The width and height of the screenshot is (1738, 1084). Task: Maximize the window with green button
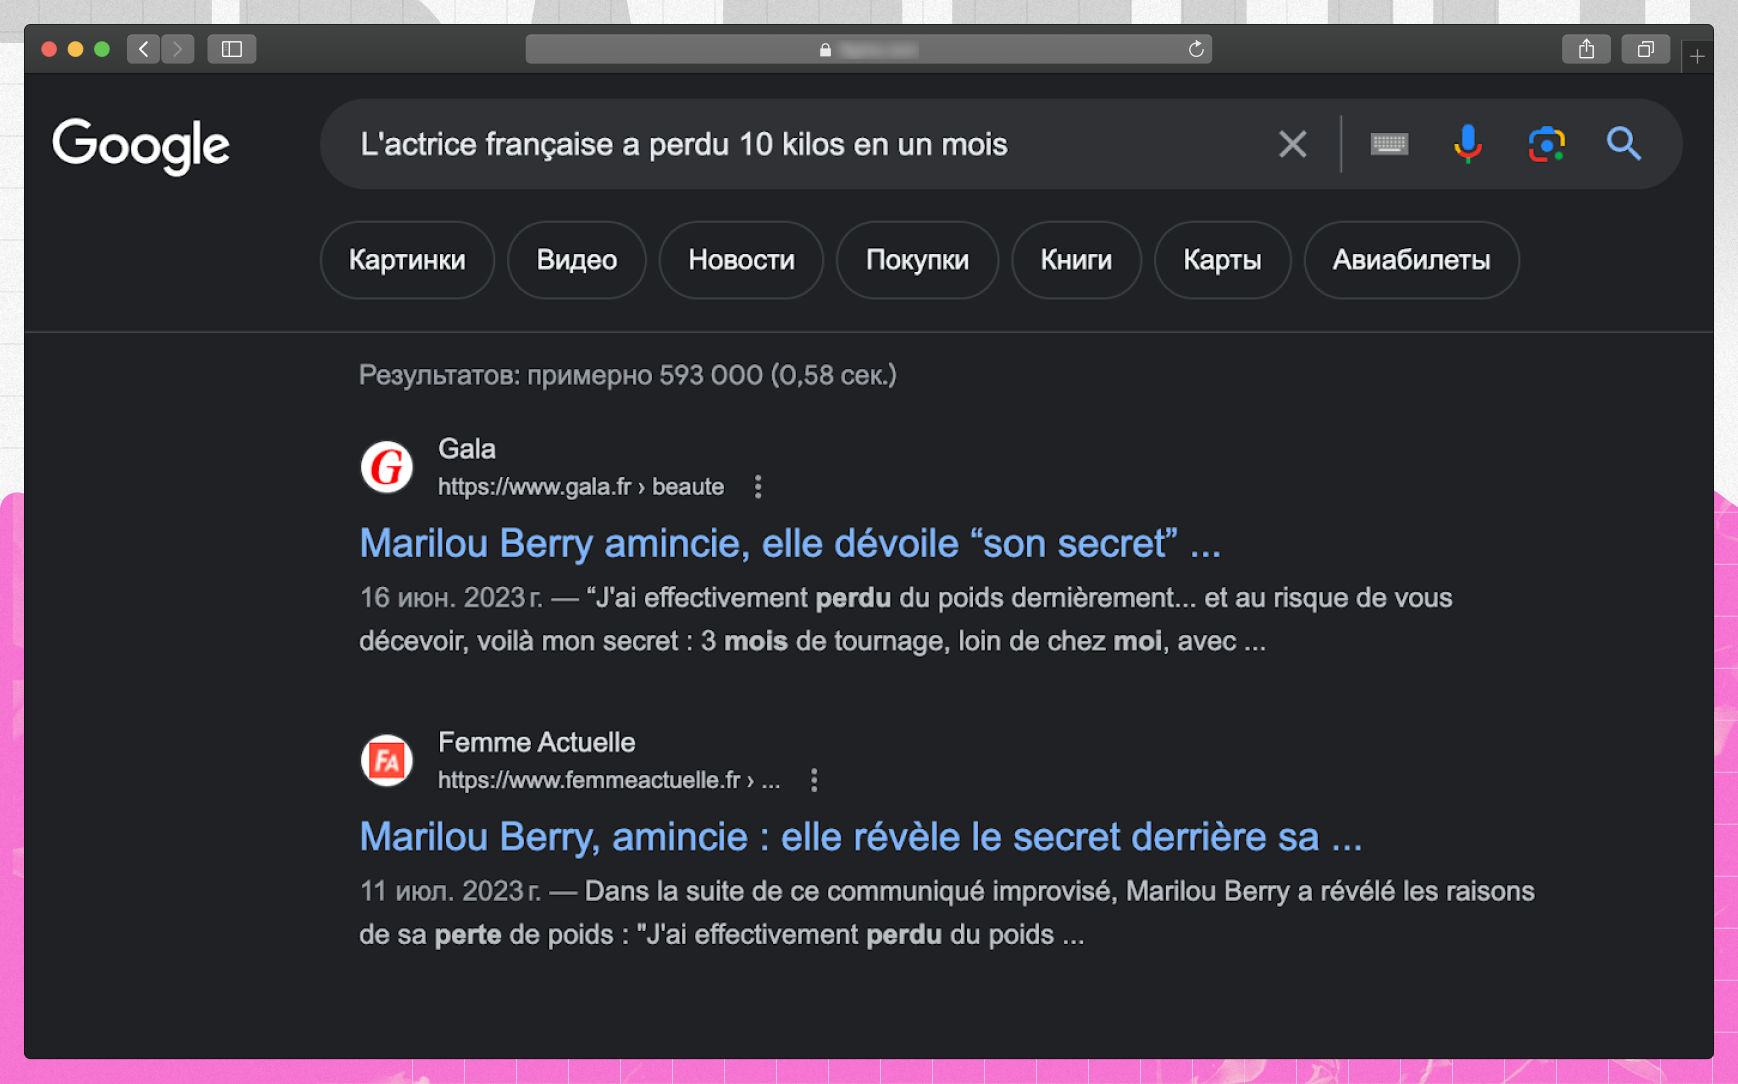[102, 49]
